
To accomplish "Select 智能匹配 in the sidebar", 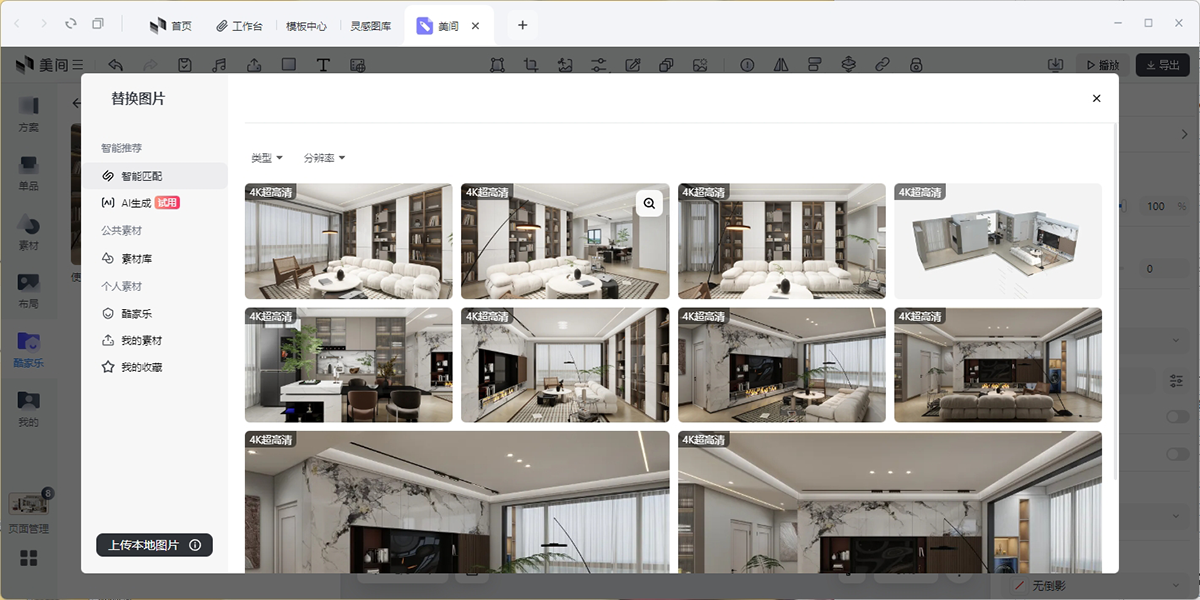I will click(x=149, y=176).
